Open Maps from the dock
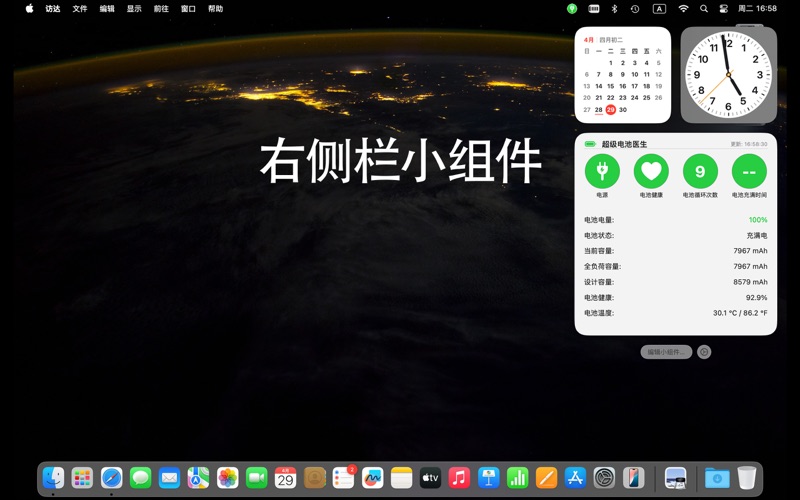800x500 pixels. (198, 478)
